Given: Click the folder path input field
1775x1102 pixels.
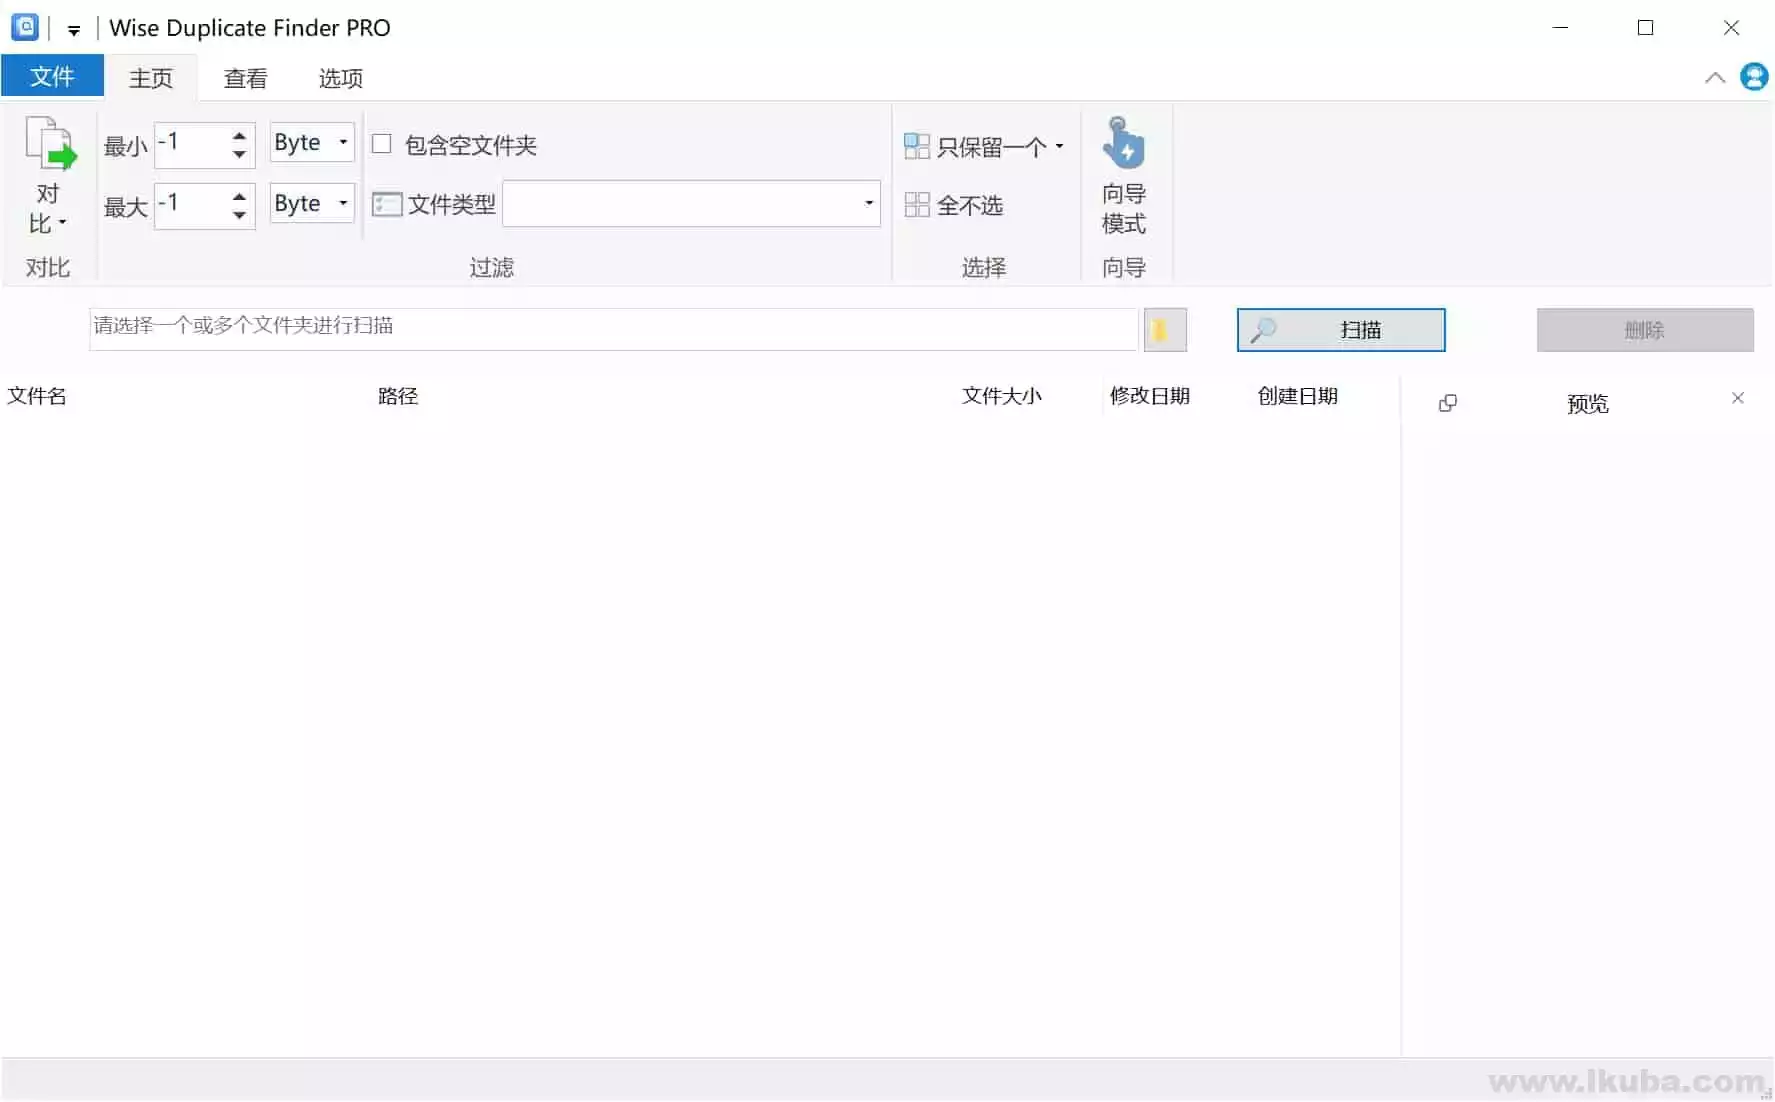Looking at the screenshot, I should click(612, 329).
